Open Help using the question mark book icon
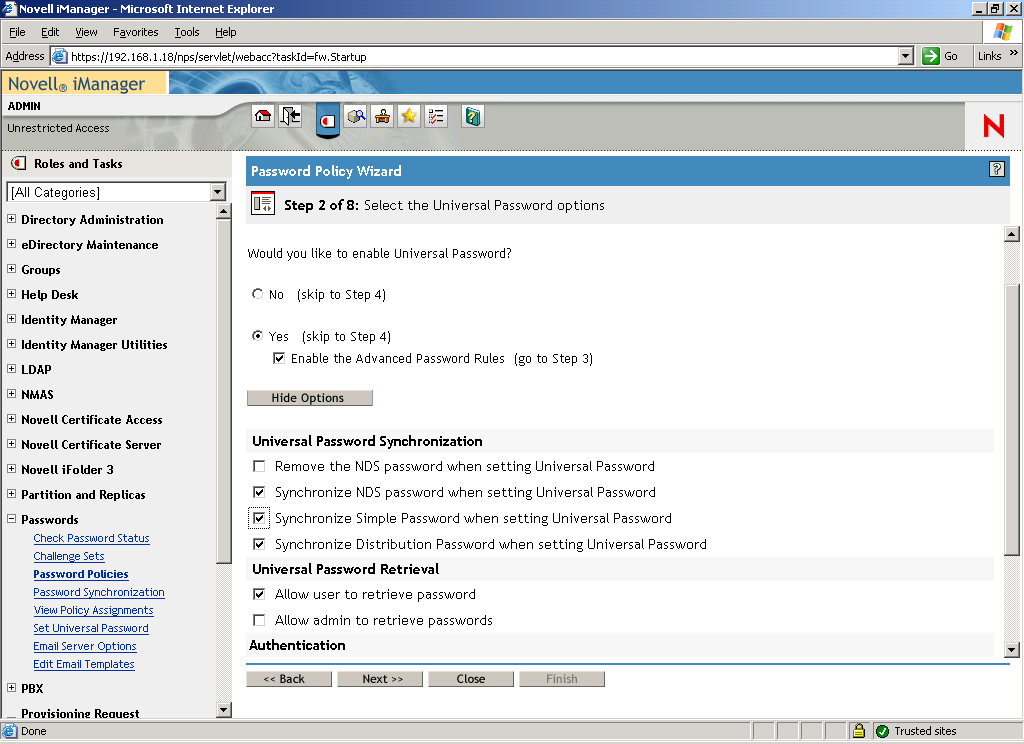Viewport: 1024px width, 744px height. coord(471,116)
